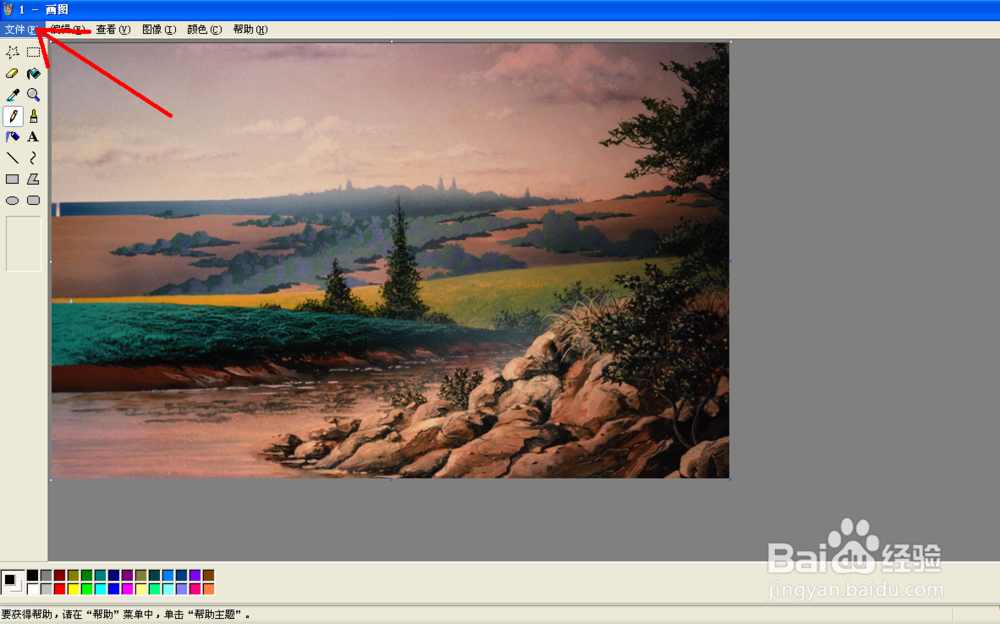Select the rectangular Select tool
Screen dimensions: 1000x624
click(33, 52)
